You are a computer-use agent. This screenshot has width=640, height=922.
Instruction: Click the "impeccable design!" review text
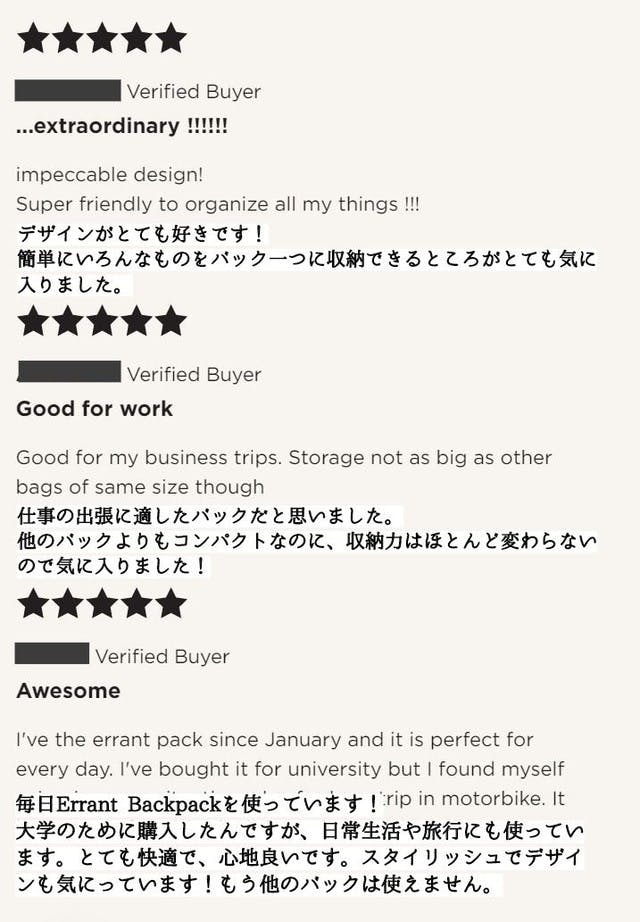click(110, 174)
